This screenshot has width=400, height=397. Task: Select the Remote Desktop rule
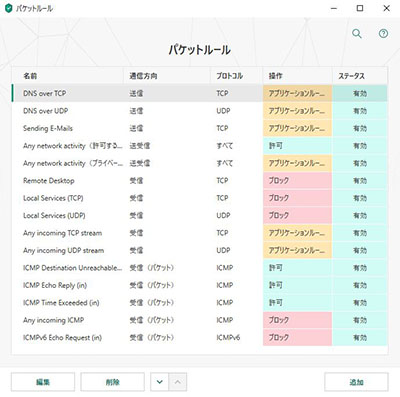coord(200,181)
